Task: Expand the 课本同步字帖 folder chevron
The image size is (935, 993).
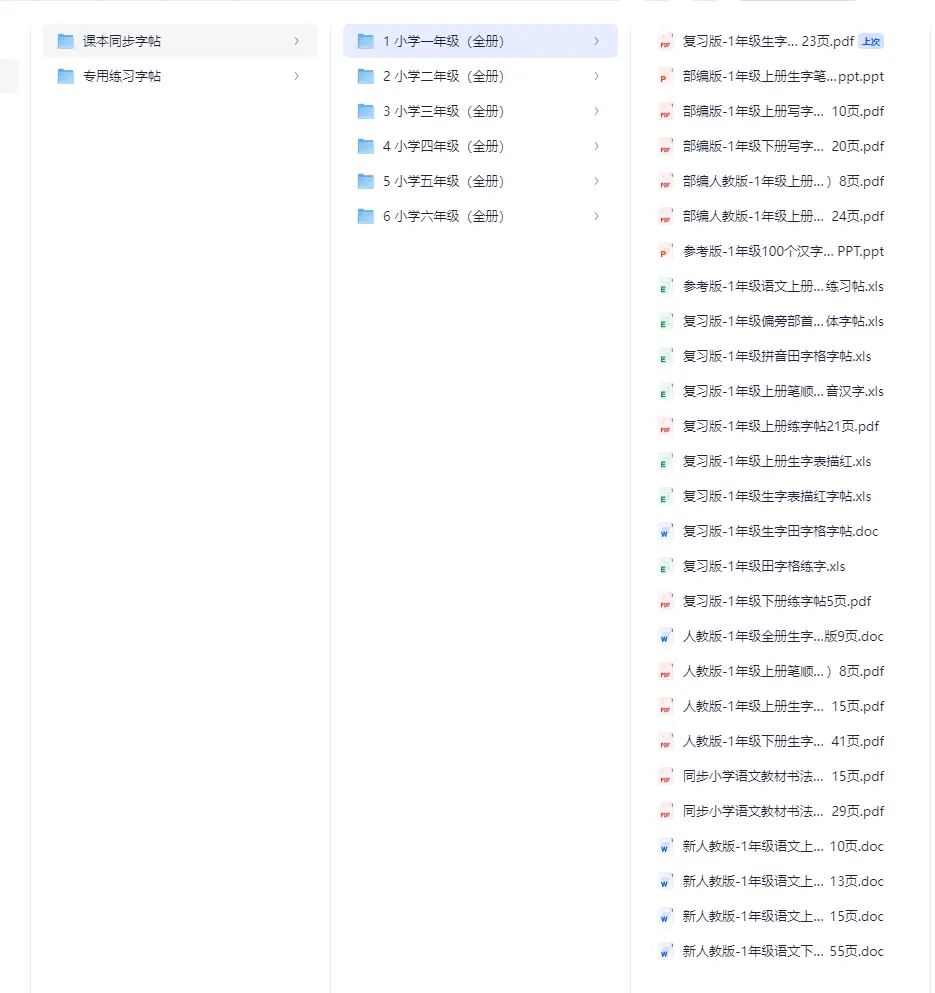Action: (297, 42)
